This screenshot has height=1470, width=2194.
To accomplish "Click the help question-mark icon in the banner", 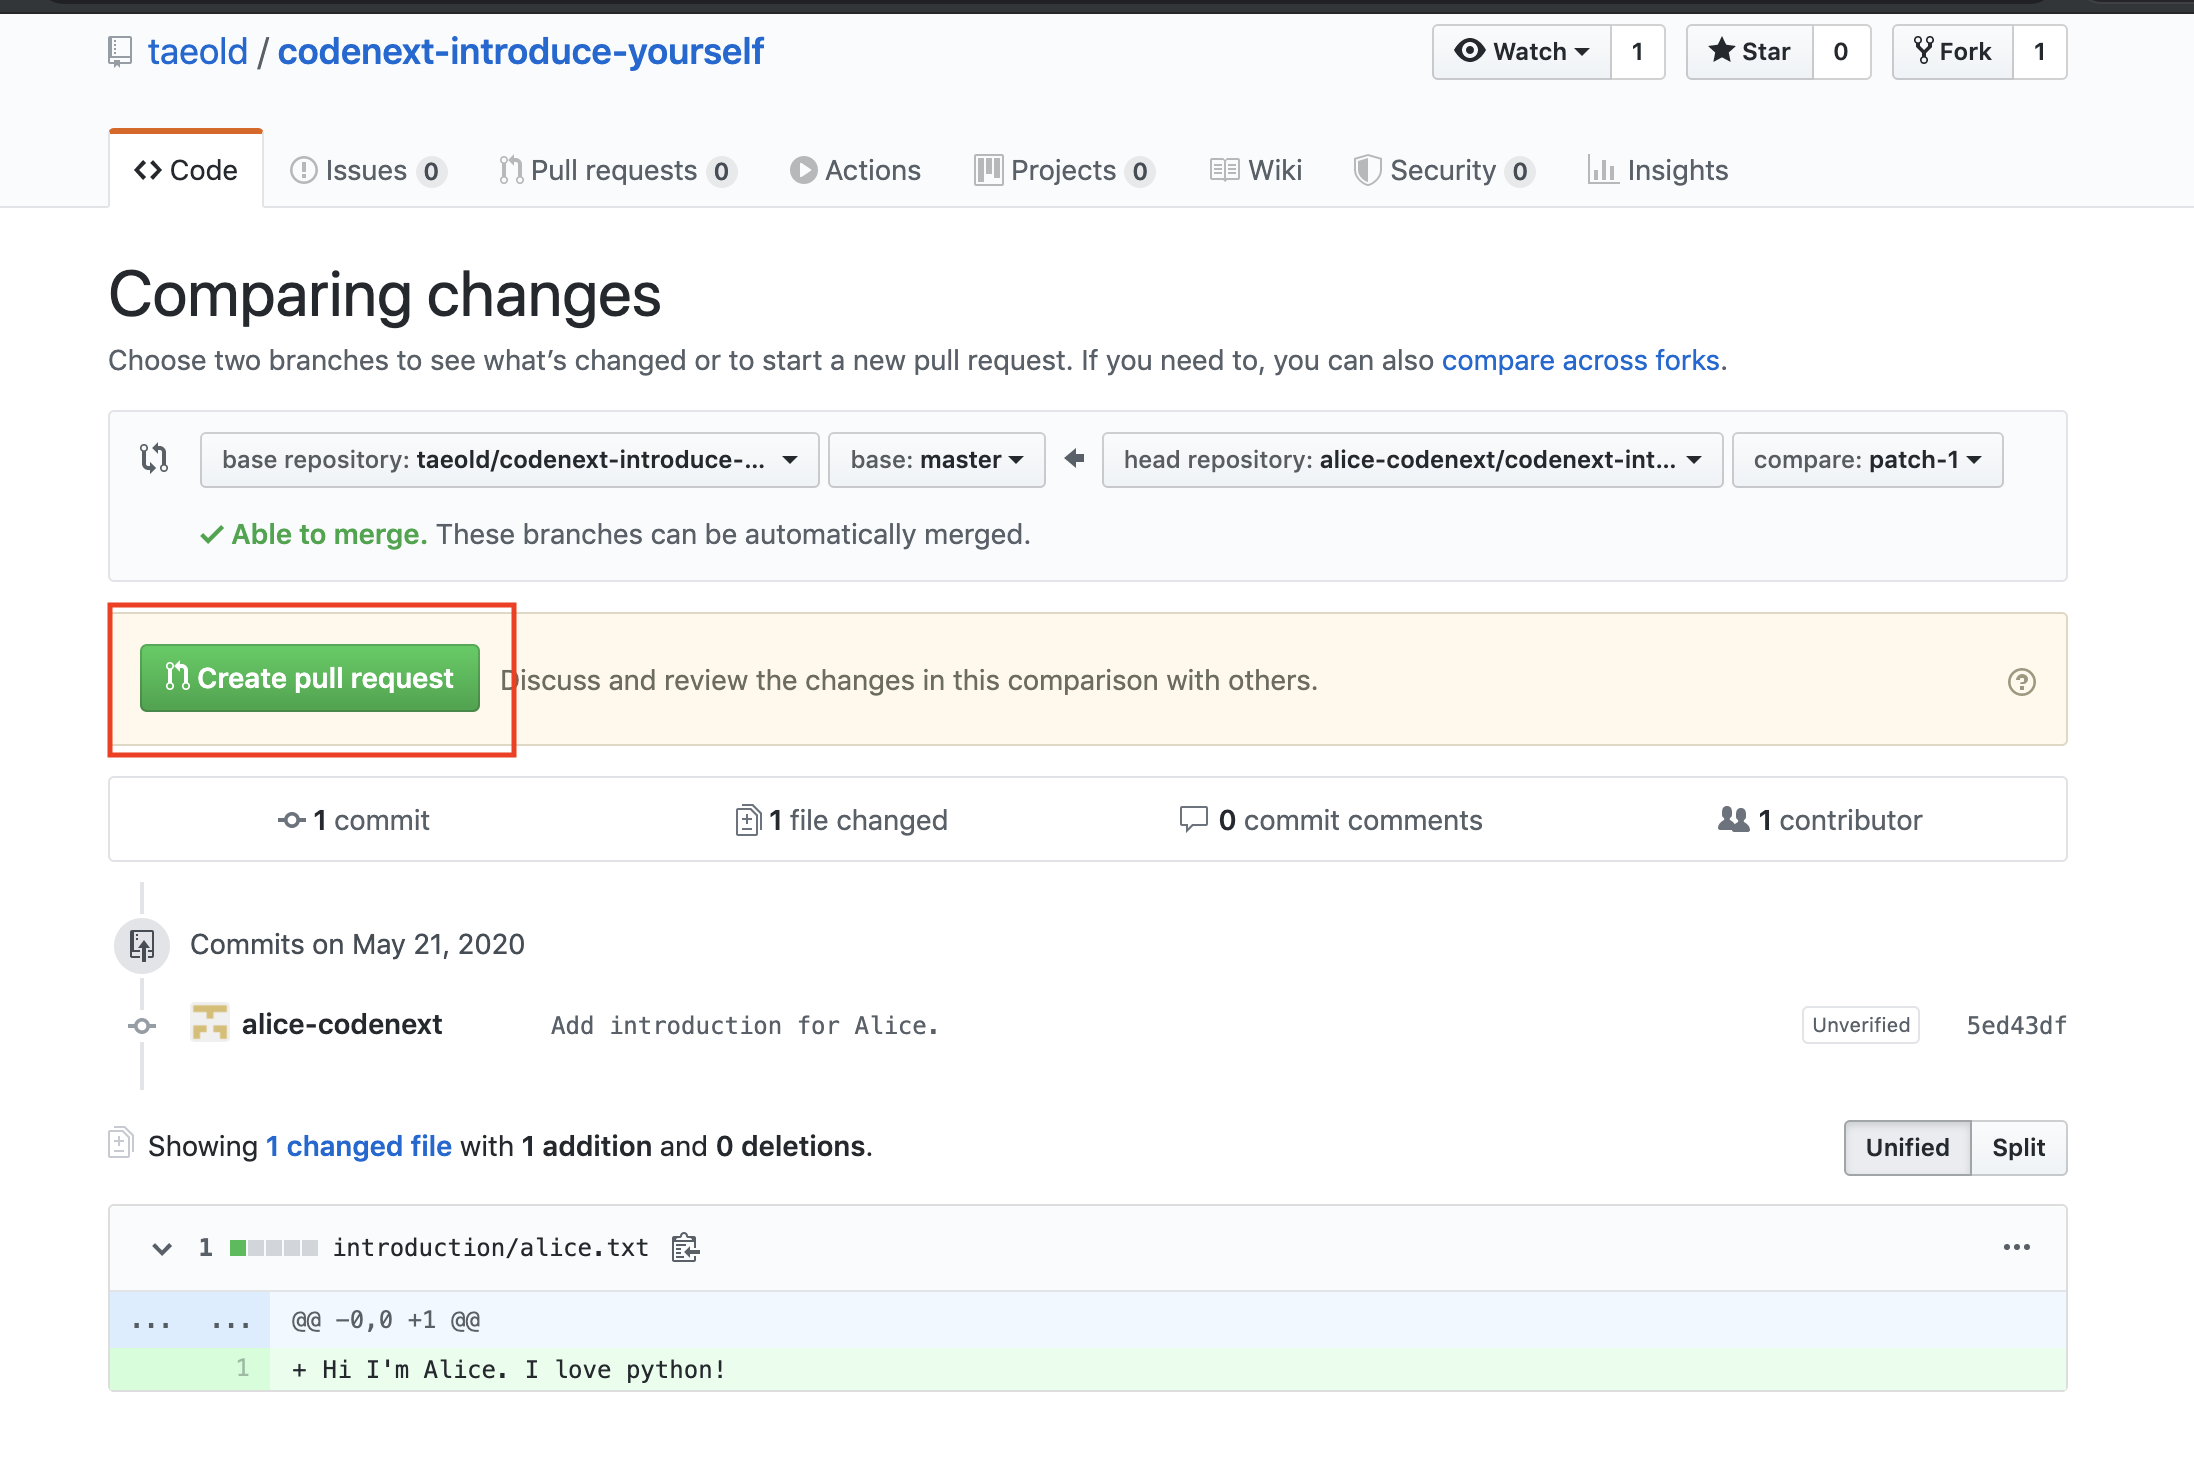I will click(x=2021, y=680).
